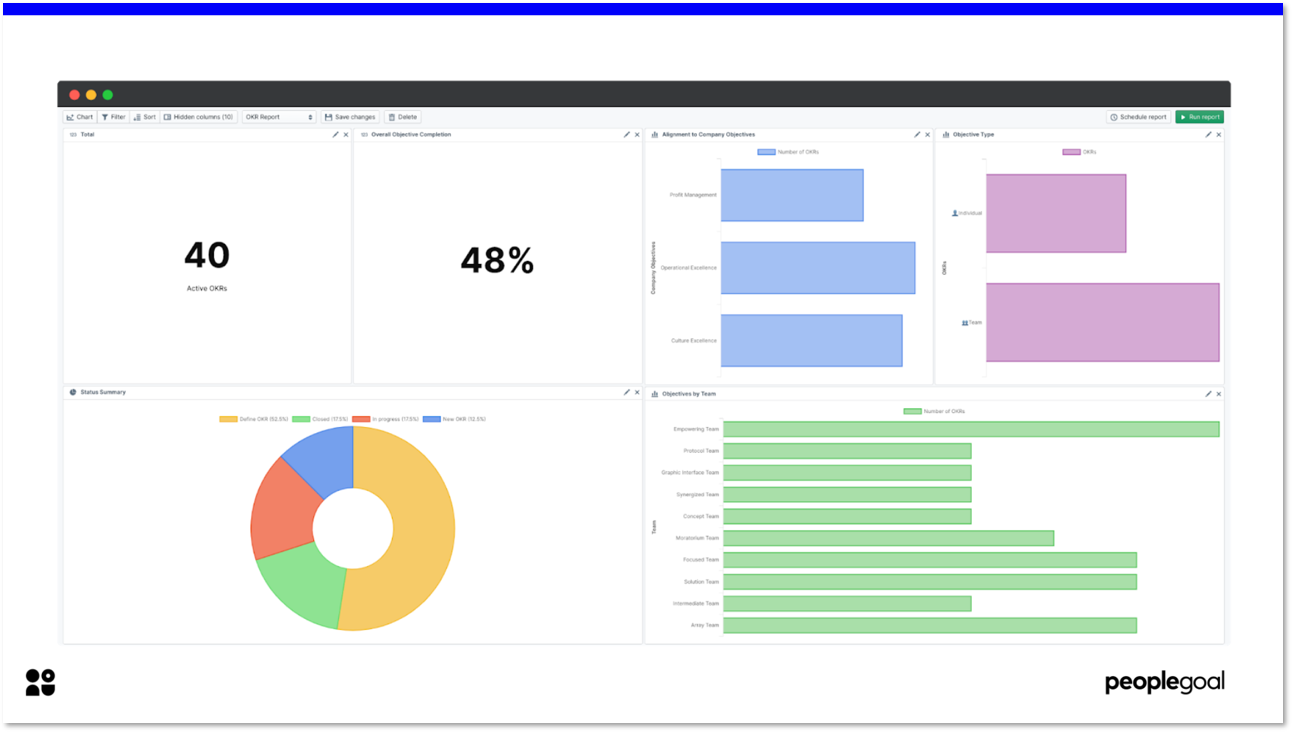This screenshot has height=732, width=1292.
Task: Click the Synergized Team label
Action: click(x=697, y=495)
